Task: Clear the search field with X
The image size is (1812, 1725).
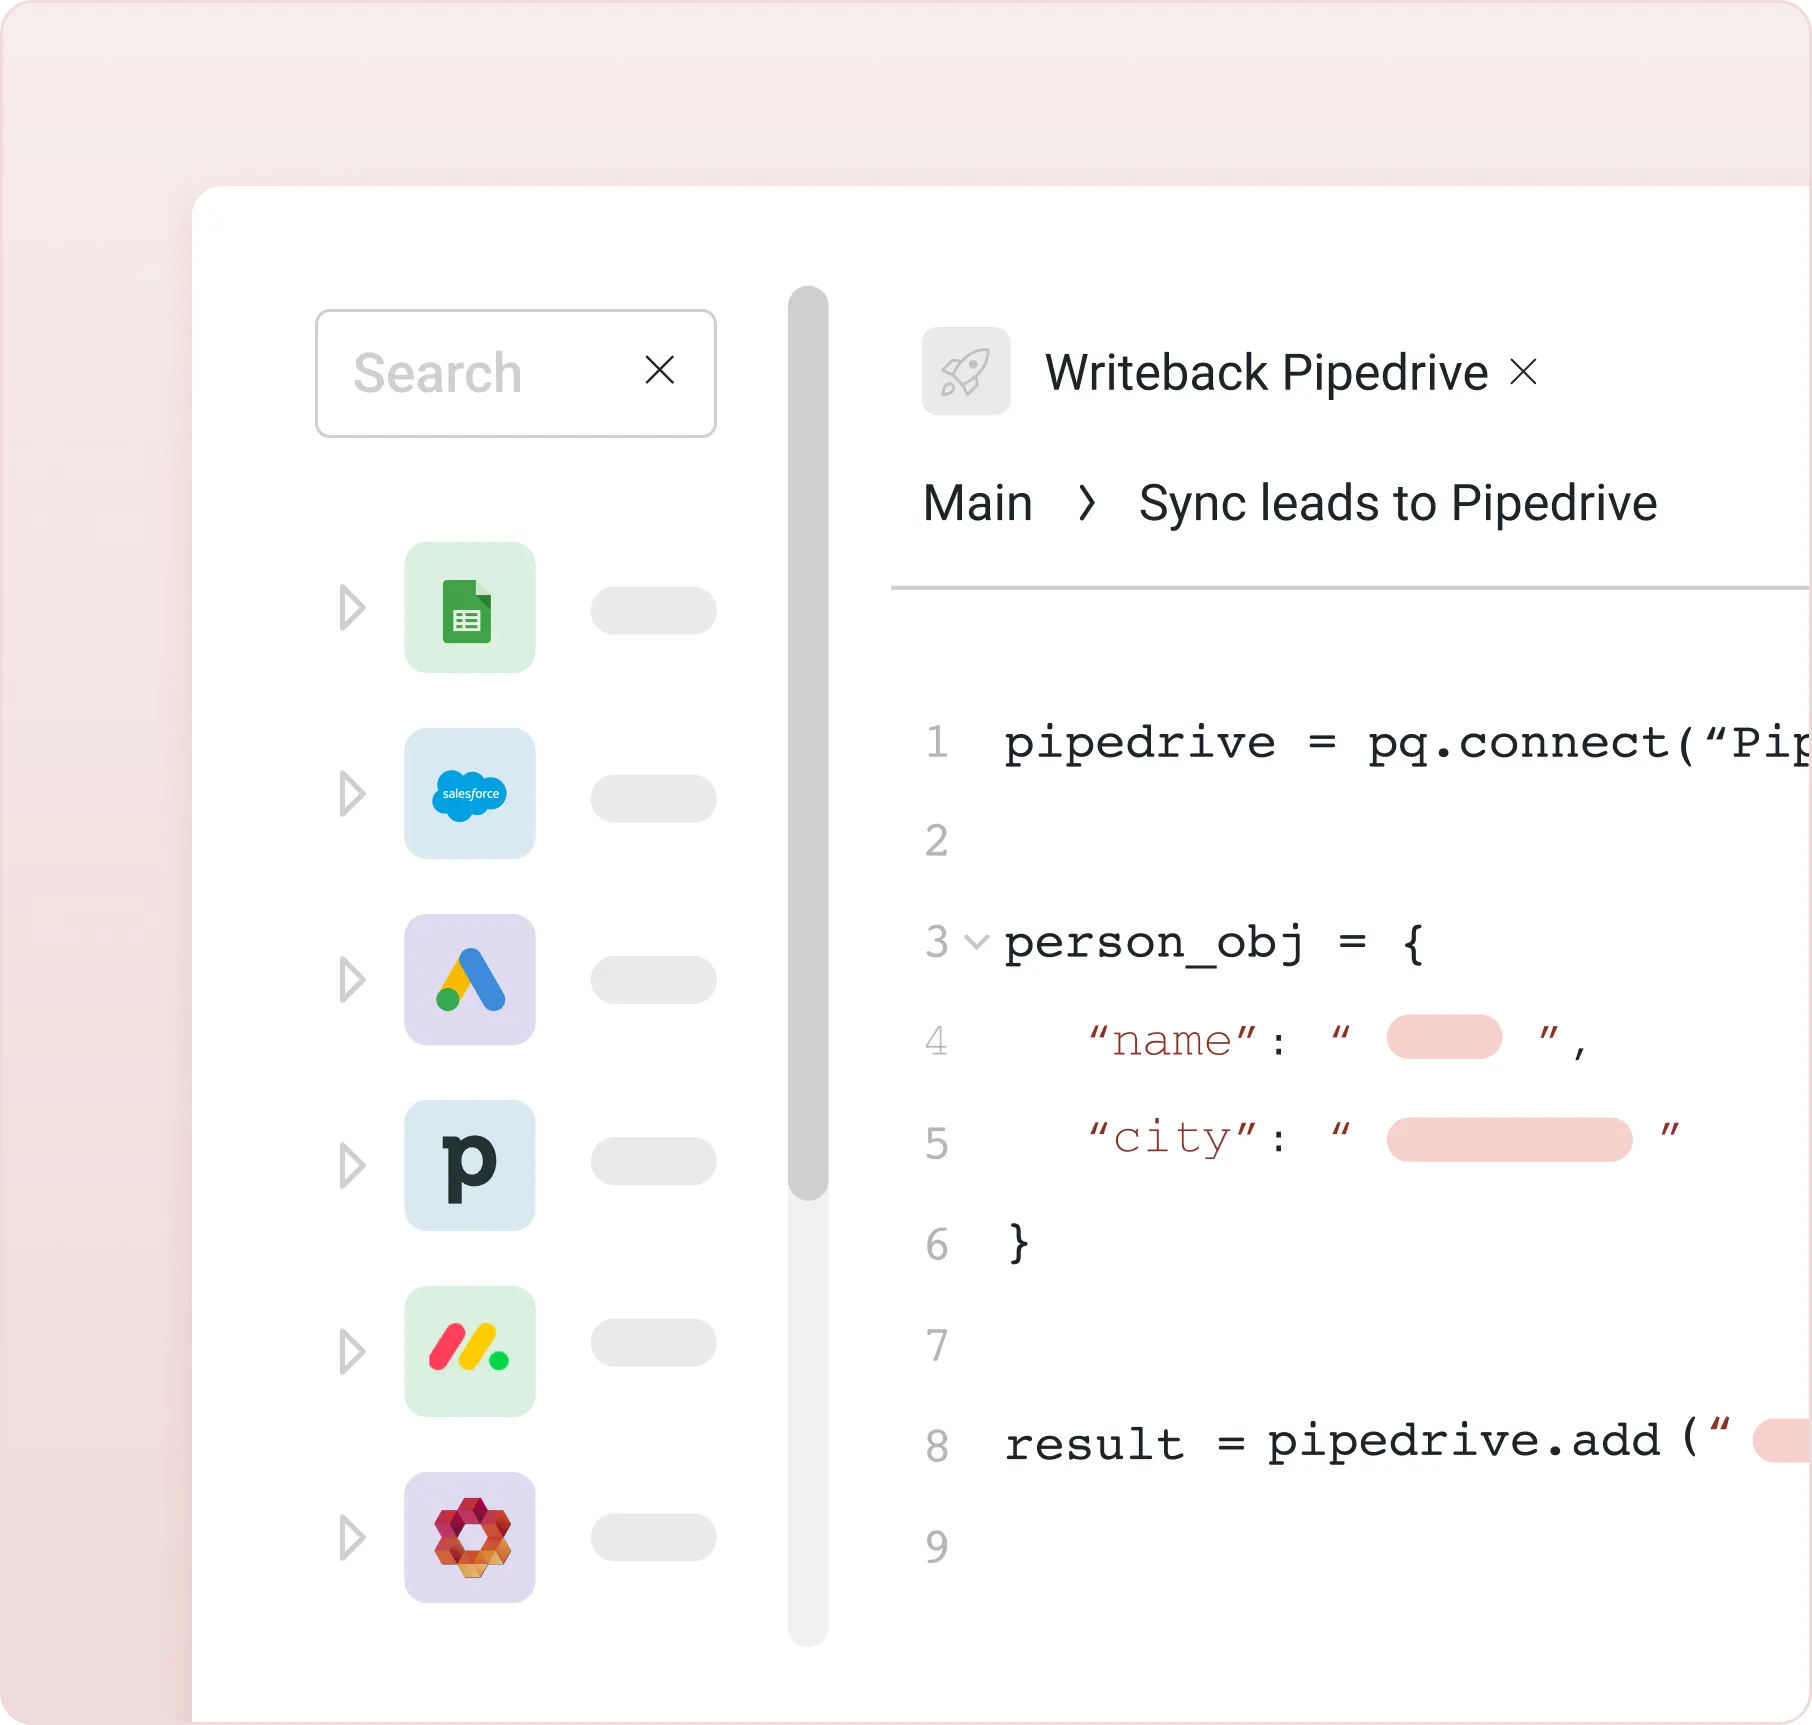Action: coord(659,371)
